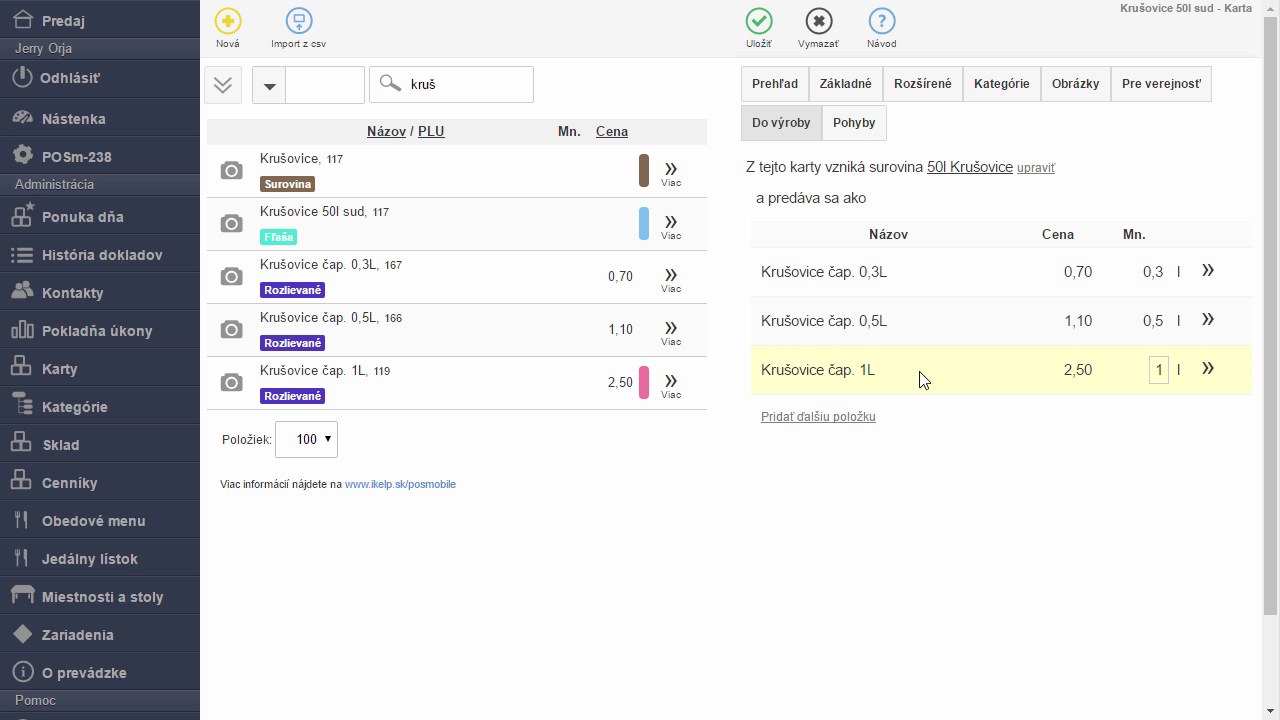Click the 50l Krušovice link
Viewport: 1280px width, 720px height.
tap(970, 167)
